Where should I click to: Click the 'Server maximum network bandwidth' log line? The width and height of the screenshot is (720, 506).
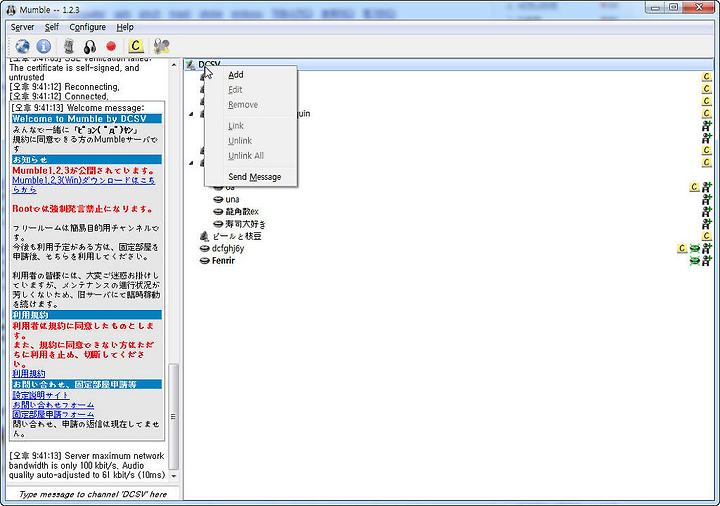click(87, 465)
